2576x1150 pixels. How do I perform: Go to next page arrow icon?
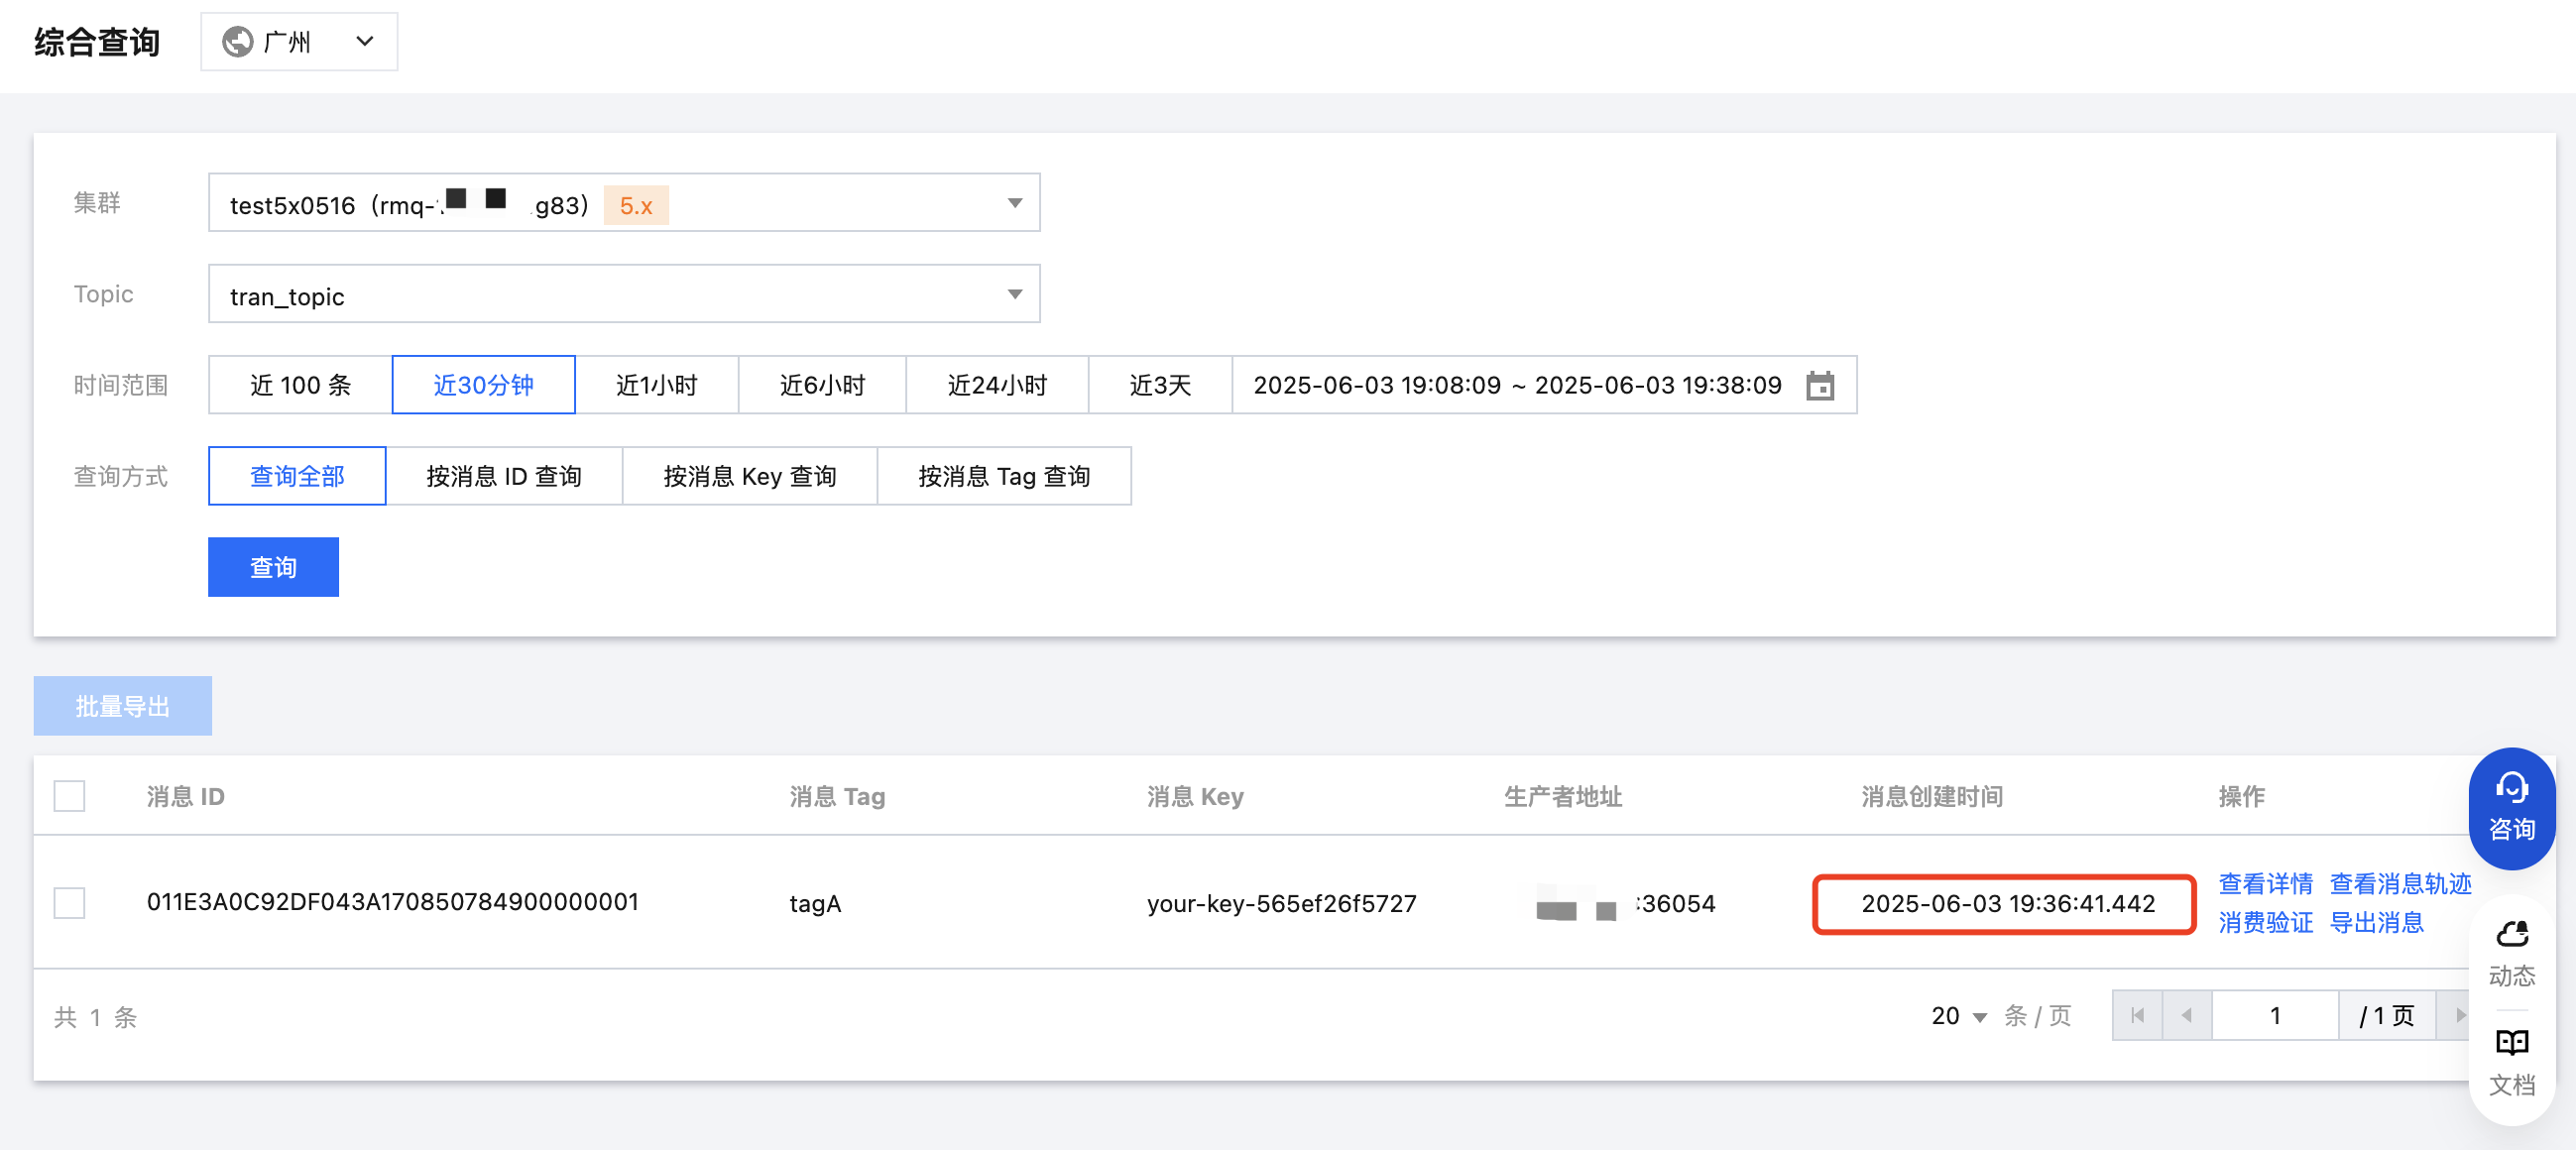(x=2458, y=1016)
